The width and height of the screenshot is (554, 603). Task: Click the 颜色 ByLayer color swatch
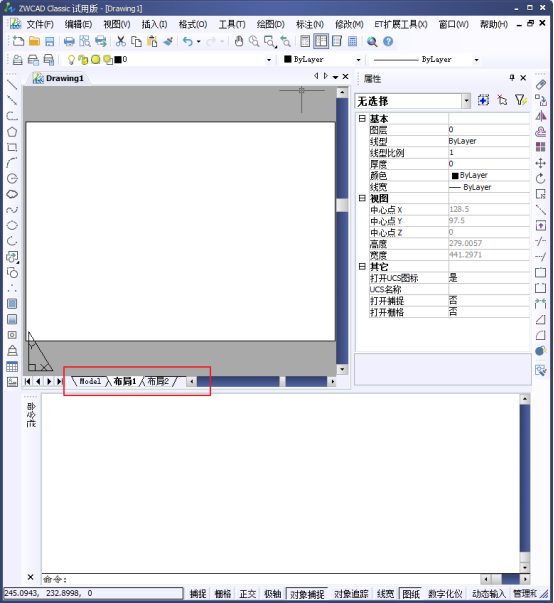point(455,176)
